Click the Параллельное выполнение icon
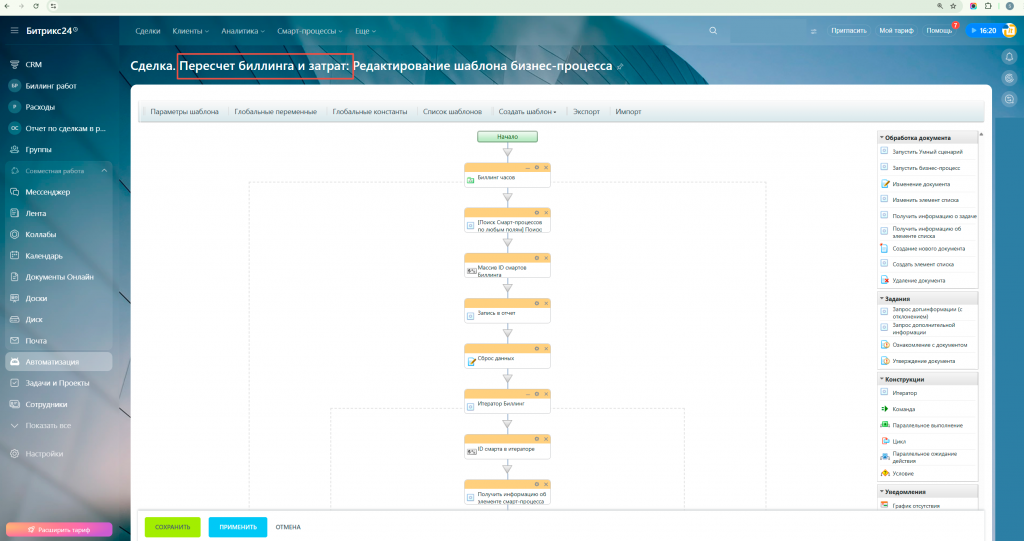The height and width of the screenshot is (541, 1024). tap(885, 425)
